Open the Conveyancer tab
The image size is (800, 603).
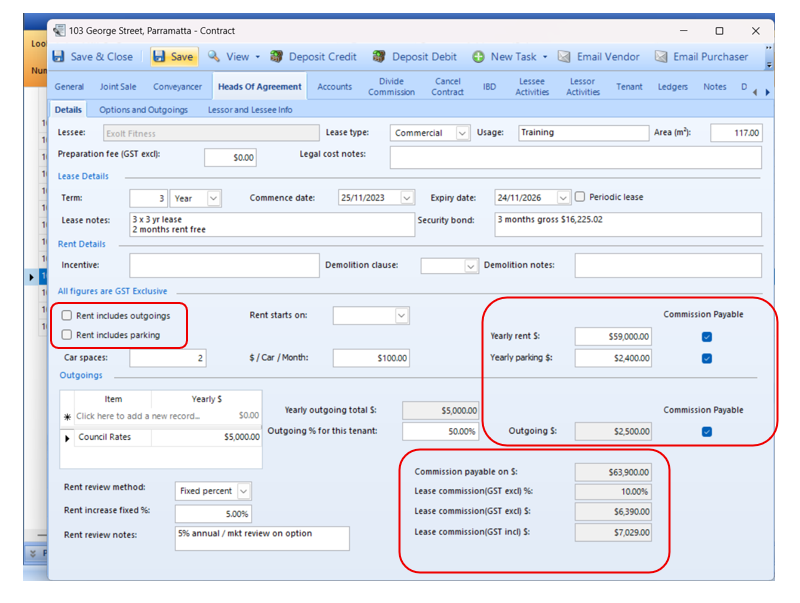click(178, 87)
